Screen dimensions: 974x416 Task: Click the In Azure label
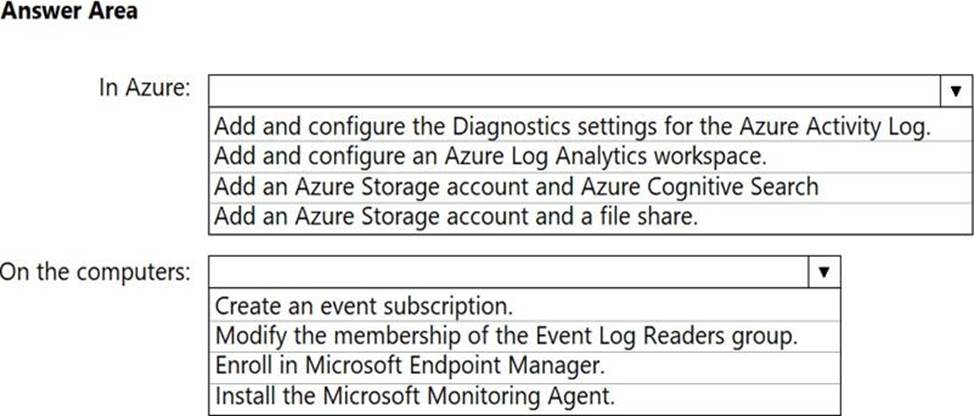(x=144, y=88)
